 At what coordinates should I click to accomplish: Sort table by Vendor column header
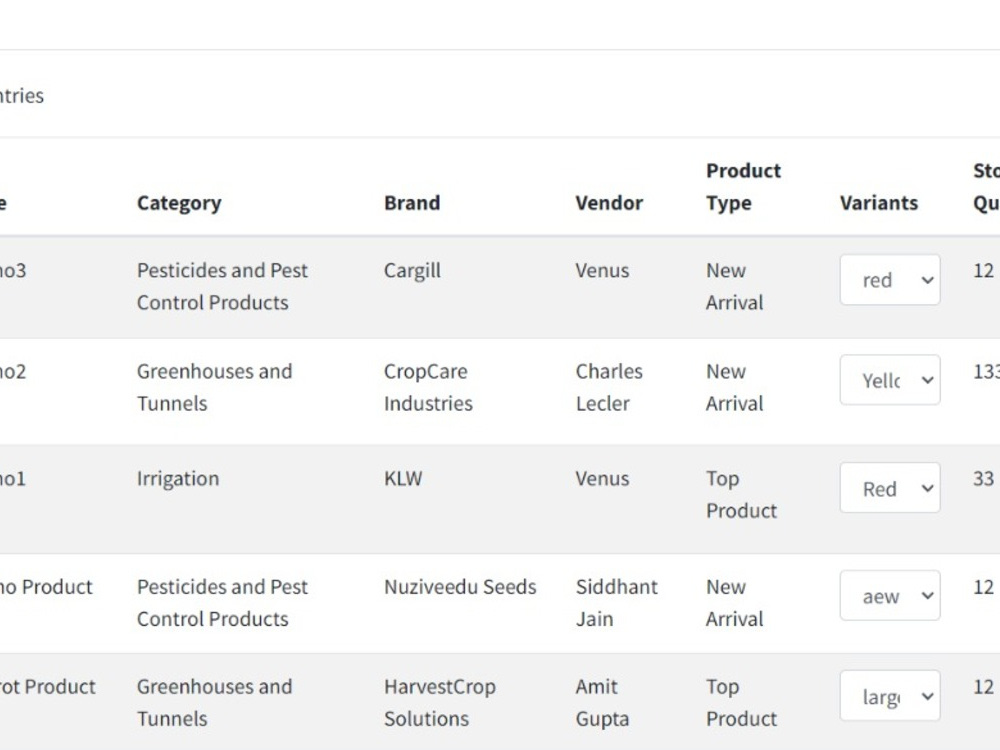609,203
